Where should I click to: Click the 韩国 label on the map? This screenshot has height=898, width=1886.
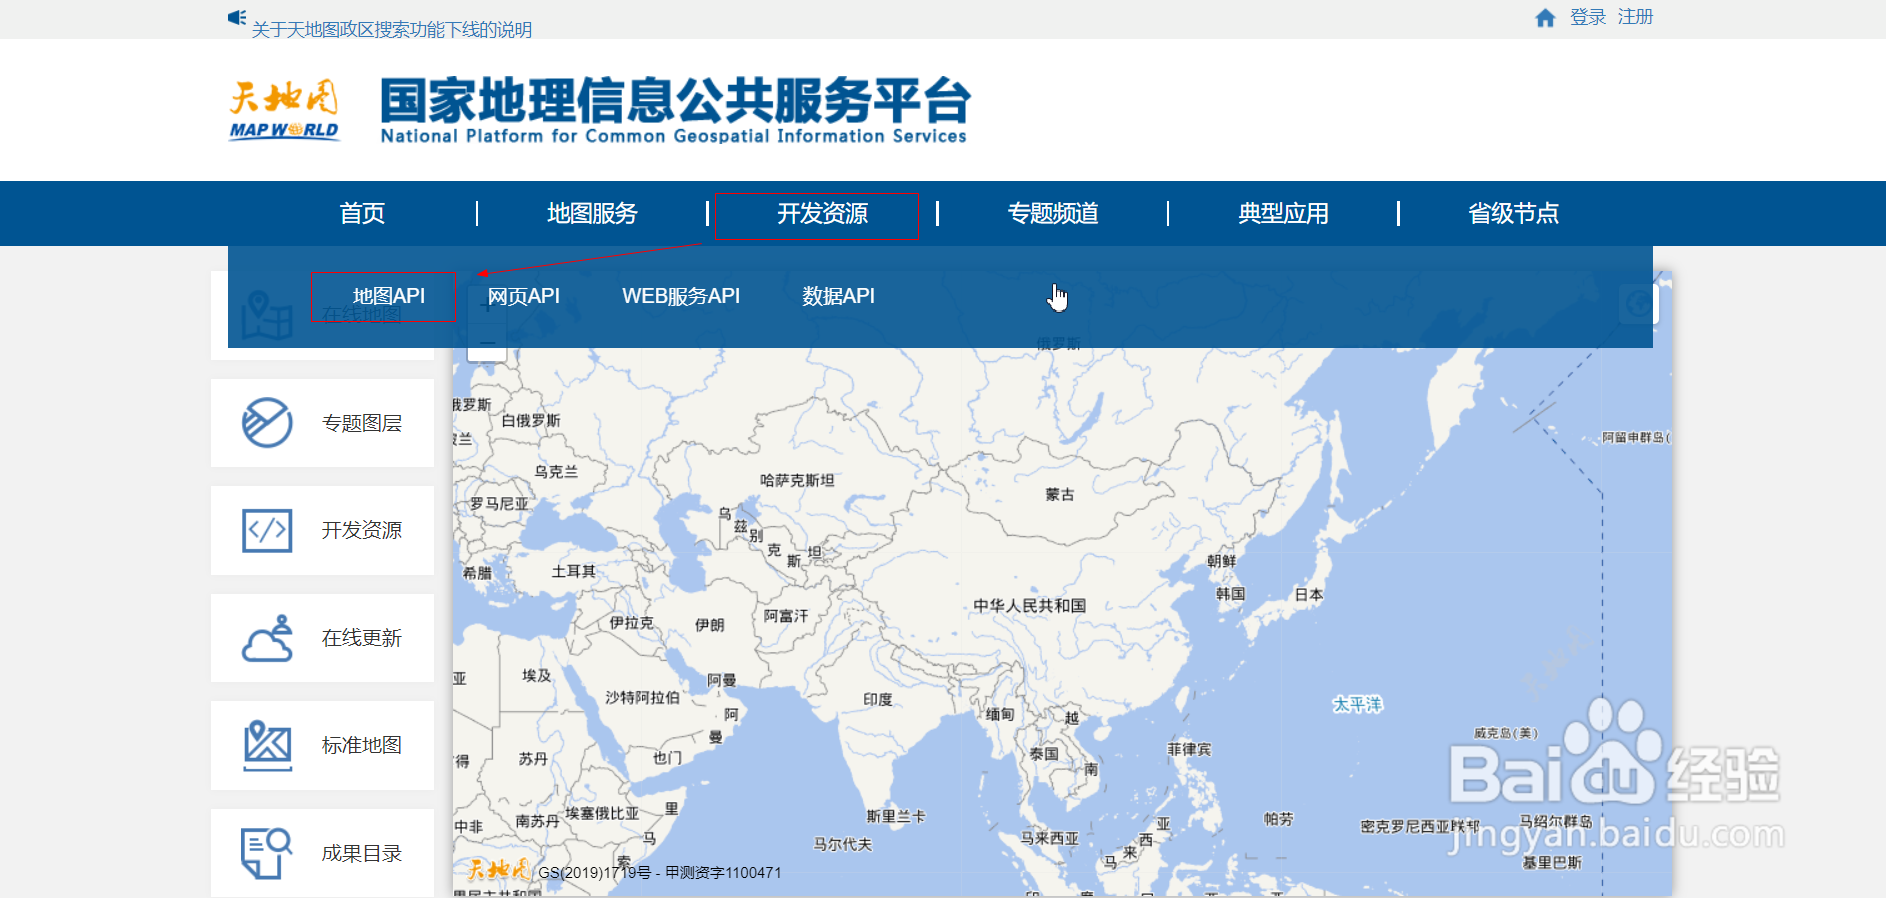coord(1231,593)
